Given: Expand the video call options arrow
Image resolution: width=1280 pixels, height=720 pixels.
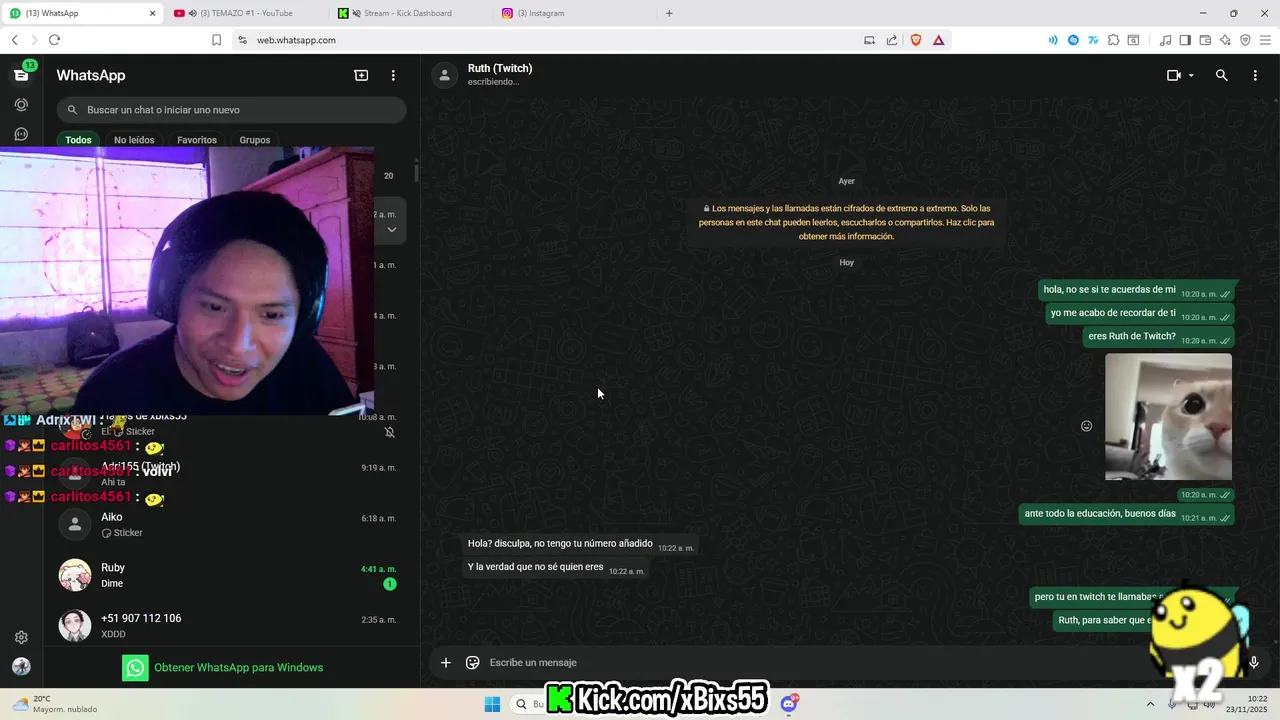Looking at the screenshot, I should (x=1191, y=76).
